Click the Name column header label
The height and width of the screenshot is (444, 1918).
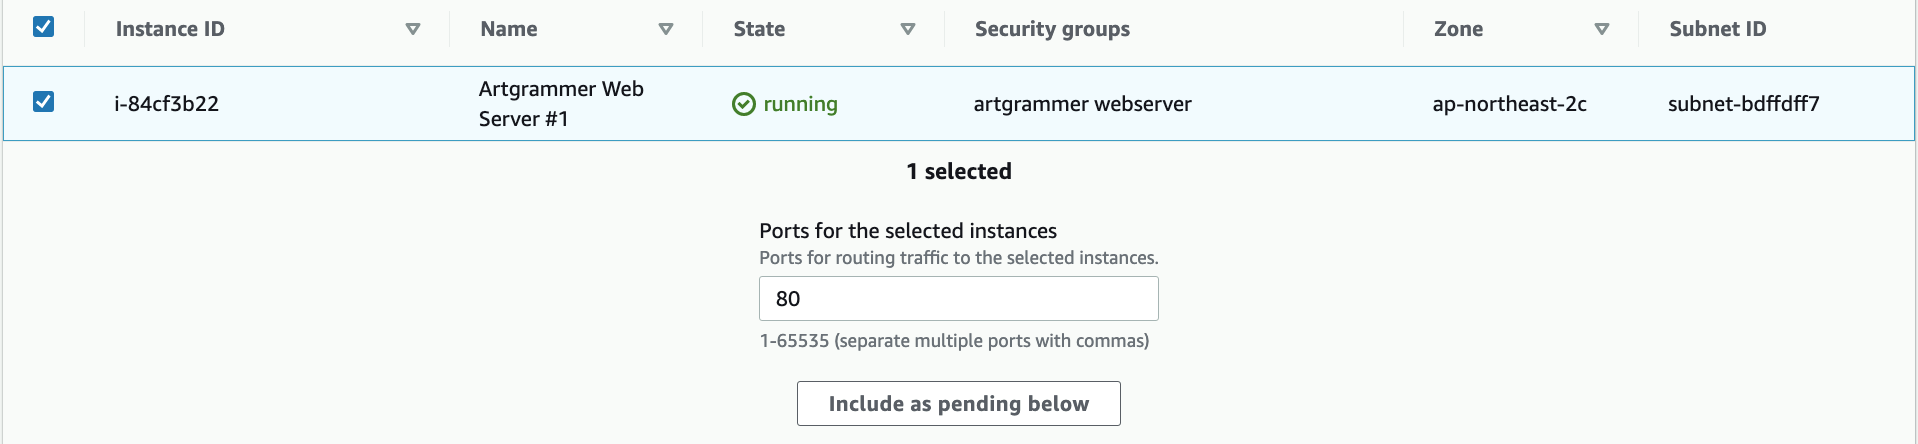508,29
